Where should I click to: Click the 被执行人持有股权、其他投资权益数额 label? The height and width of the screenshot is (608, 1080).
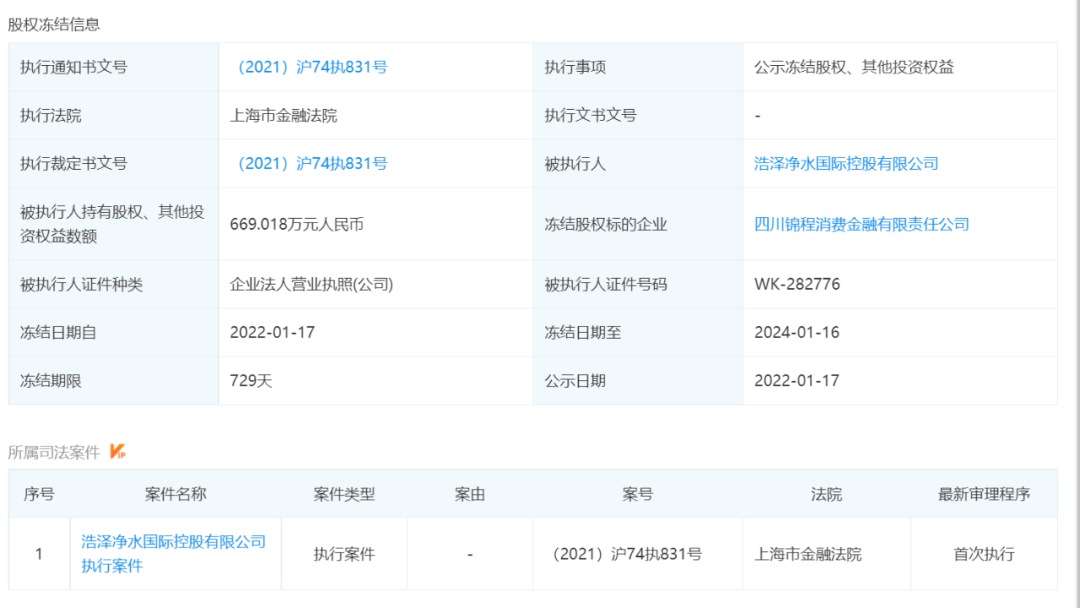point(112,224)
